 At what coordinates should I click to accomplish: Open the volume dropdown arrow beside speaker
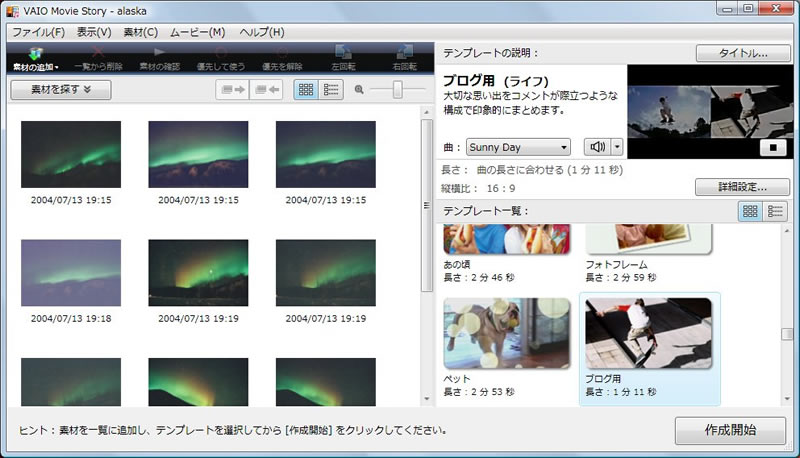tap(617, 147)
